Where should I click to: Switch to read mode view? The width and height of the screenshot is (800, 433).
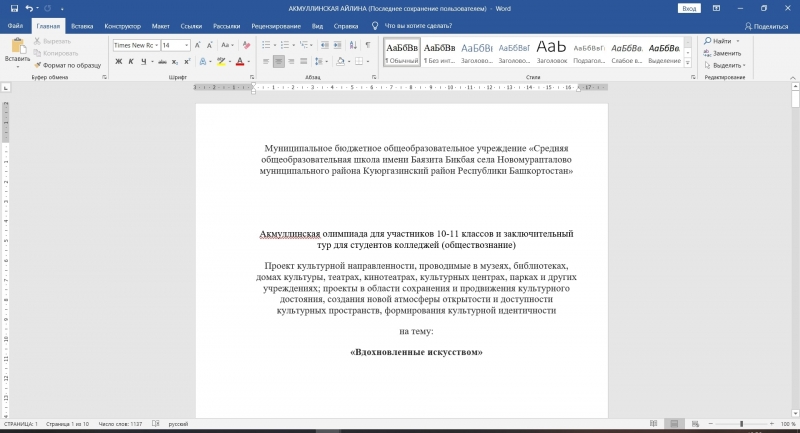[654, 424]
